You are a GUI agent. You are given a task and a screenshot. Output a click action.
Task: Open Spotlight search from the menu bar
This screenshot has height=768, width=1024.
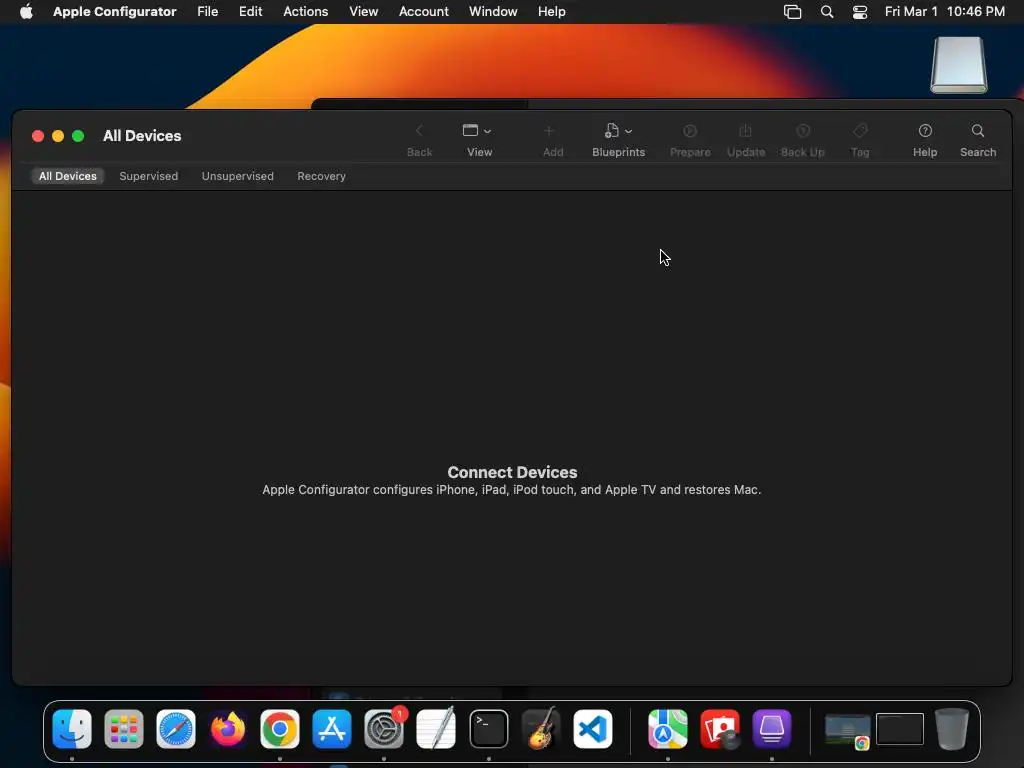(x=827, y=12)
